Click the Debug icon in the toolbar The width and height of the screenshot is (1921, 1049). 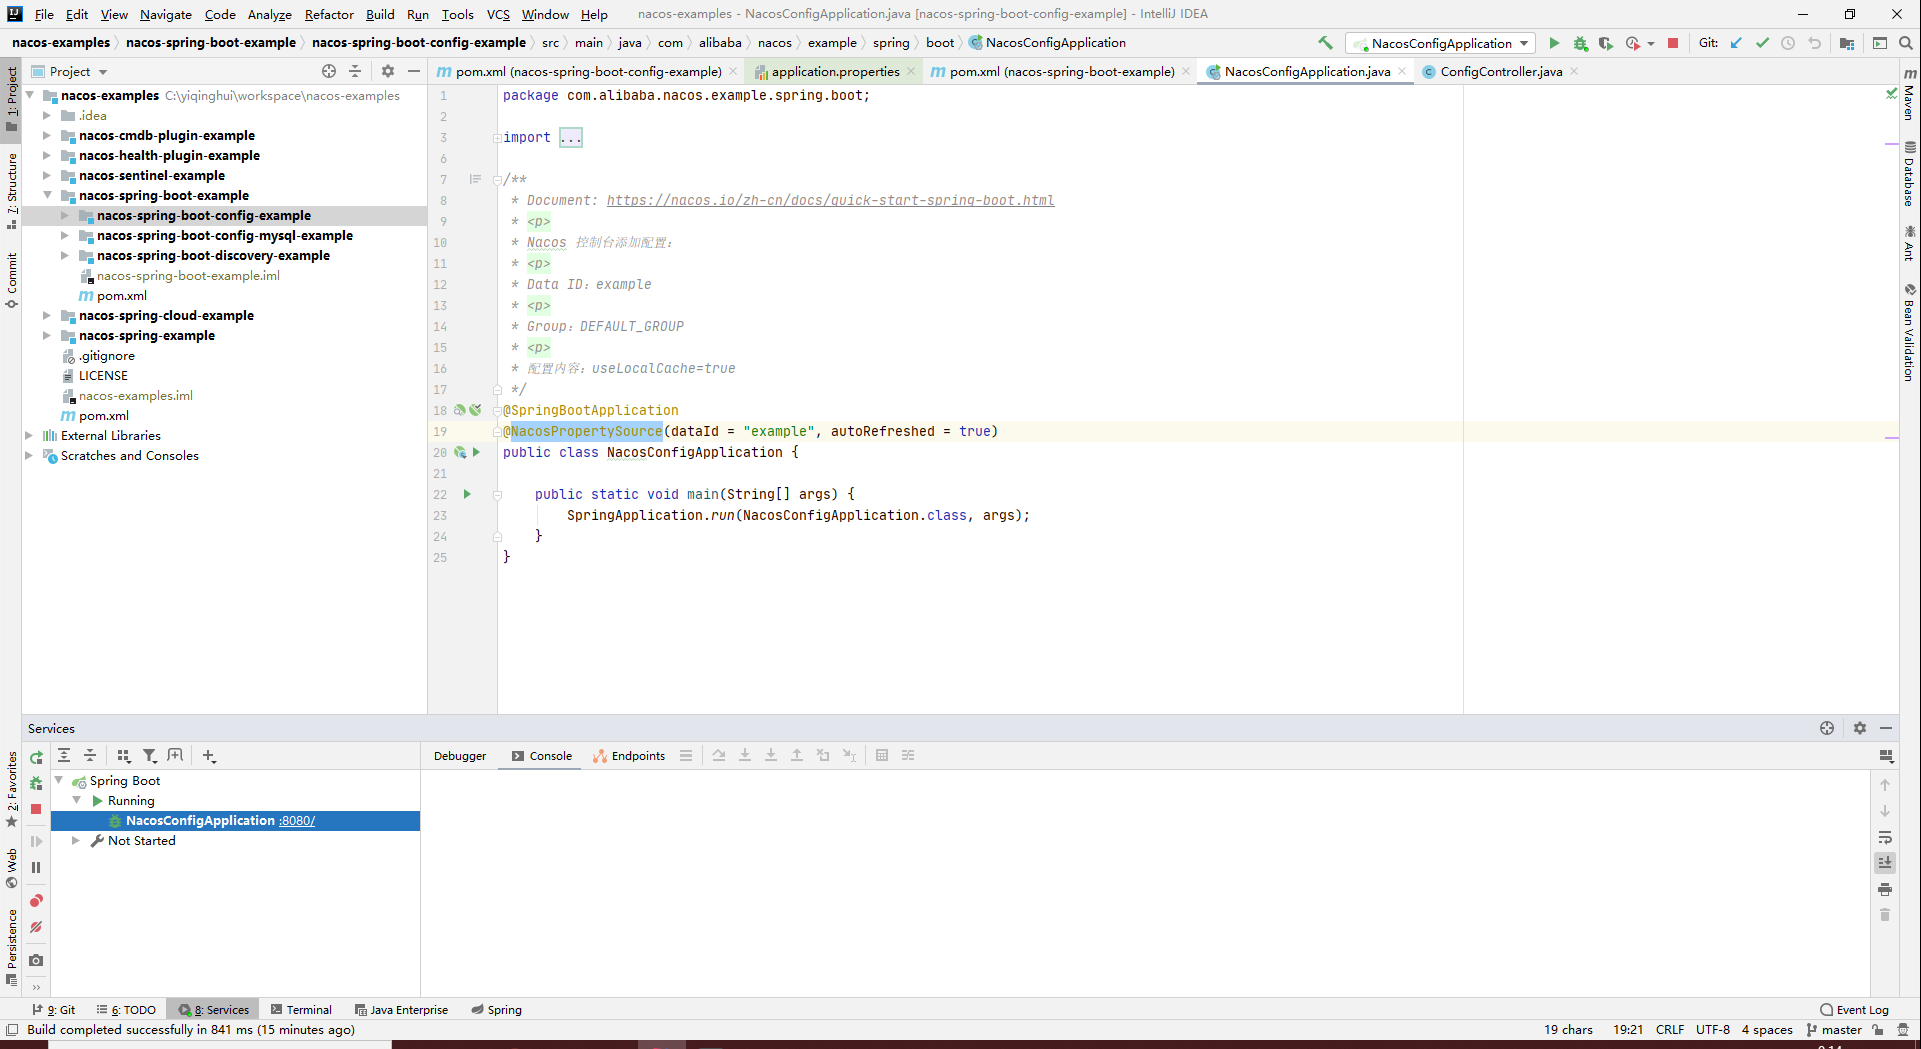(1580, 43)
